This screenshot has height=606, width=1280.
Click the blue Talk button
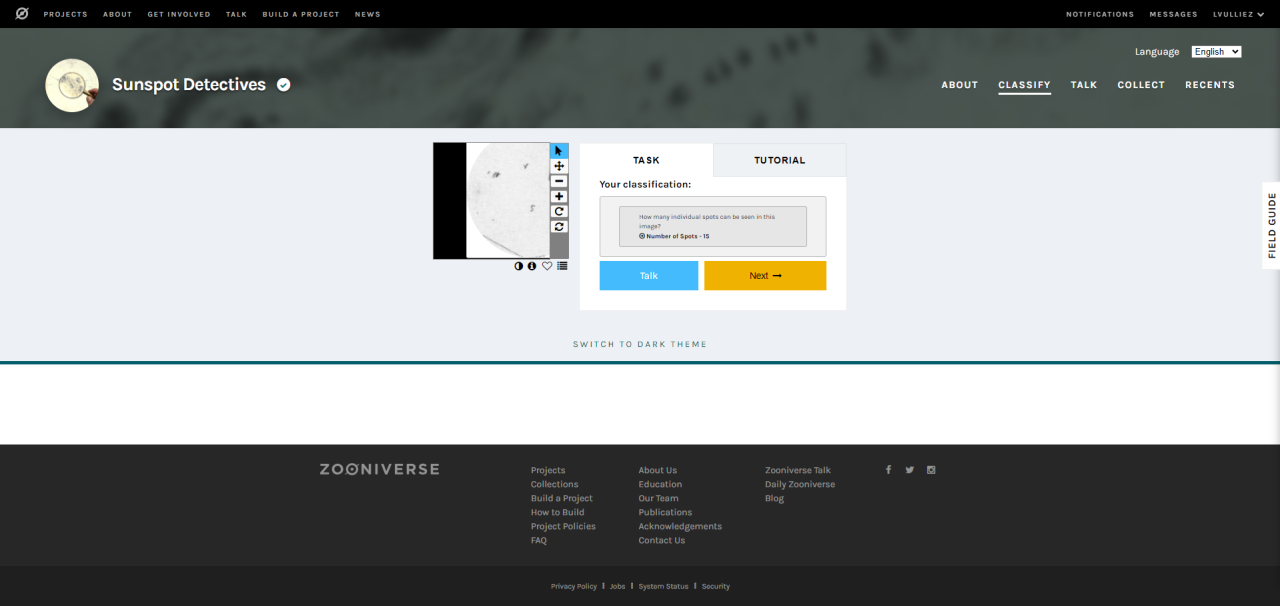point(649,276)
